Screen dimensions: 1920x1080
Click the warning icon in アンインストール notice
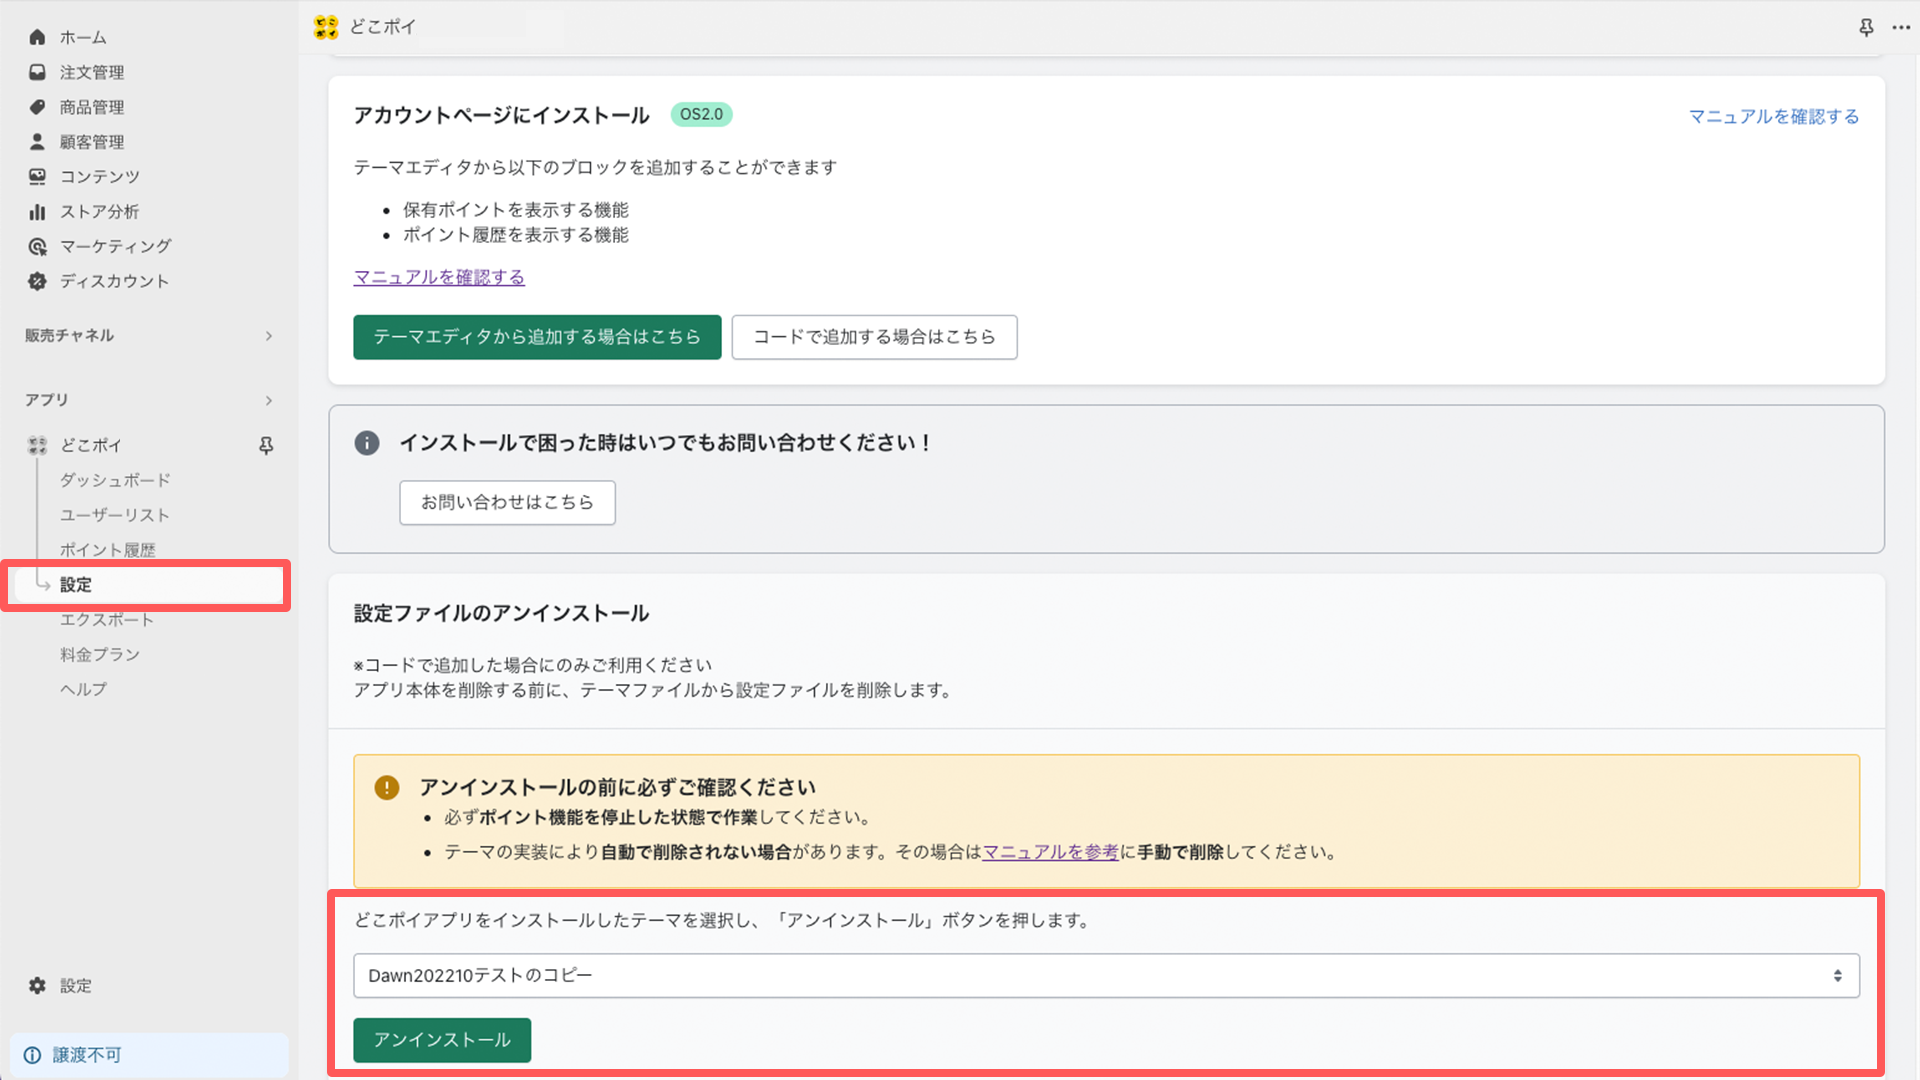[x=387, y=788]
